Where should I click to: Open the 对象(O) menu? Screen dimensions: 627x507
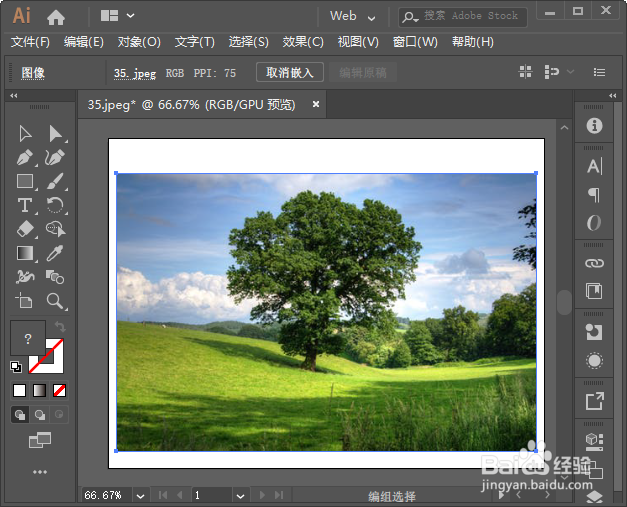click(139, 42)
